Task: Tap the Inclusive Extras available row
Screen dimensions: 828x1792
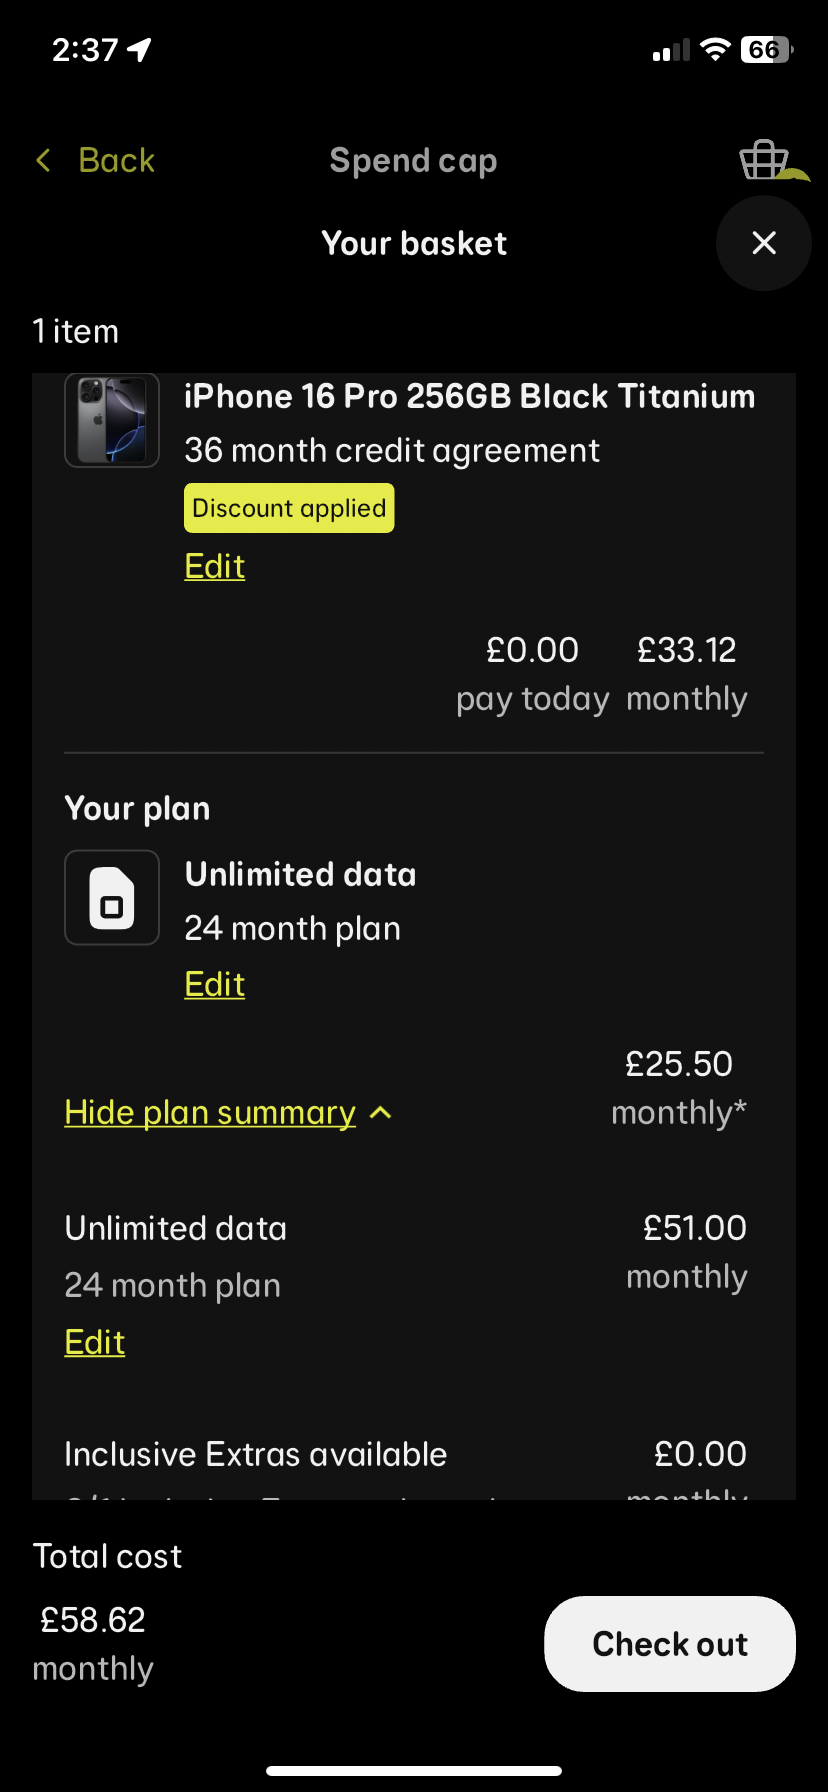Action: [256, 1454]
